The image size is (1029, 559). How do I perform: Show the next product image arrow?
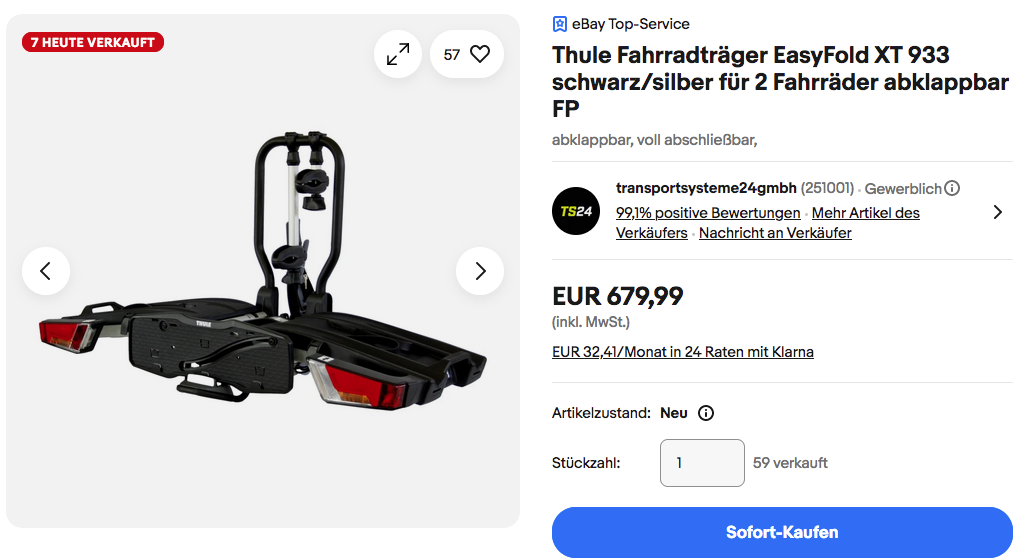point(480,271)
